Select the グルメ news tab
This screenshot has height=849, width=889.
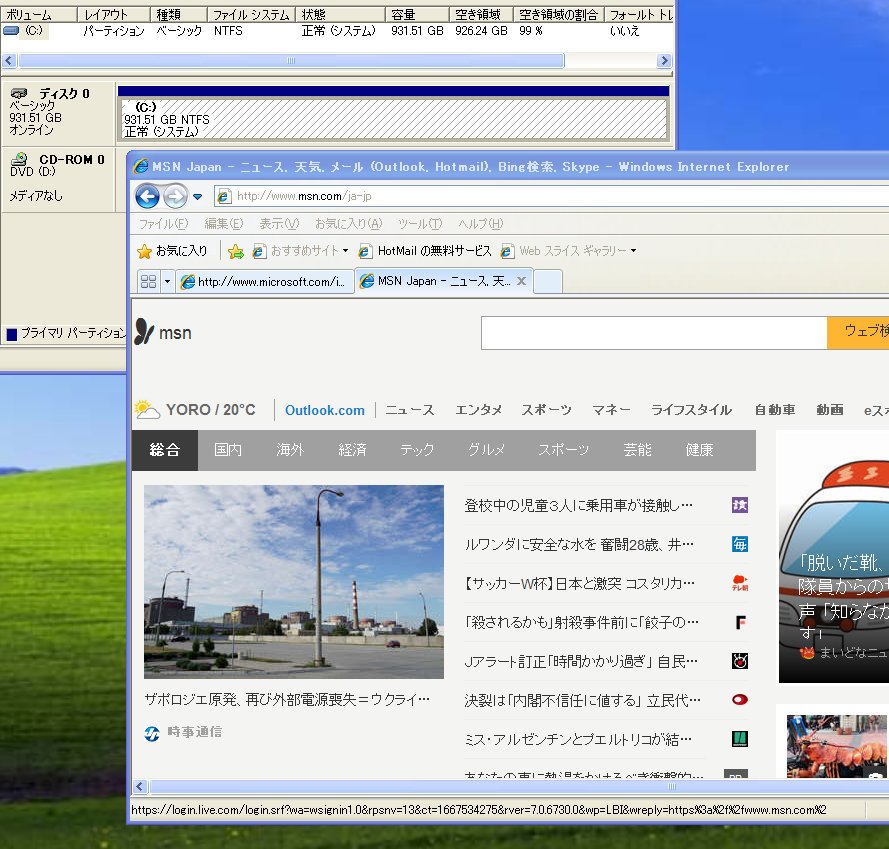tap(486, 450)
